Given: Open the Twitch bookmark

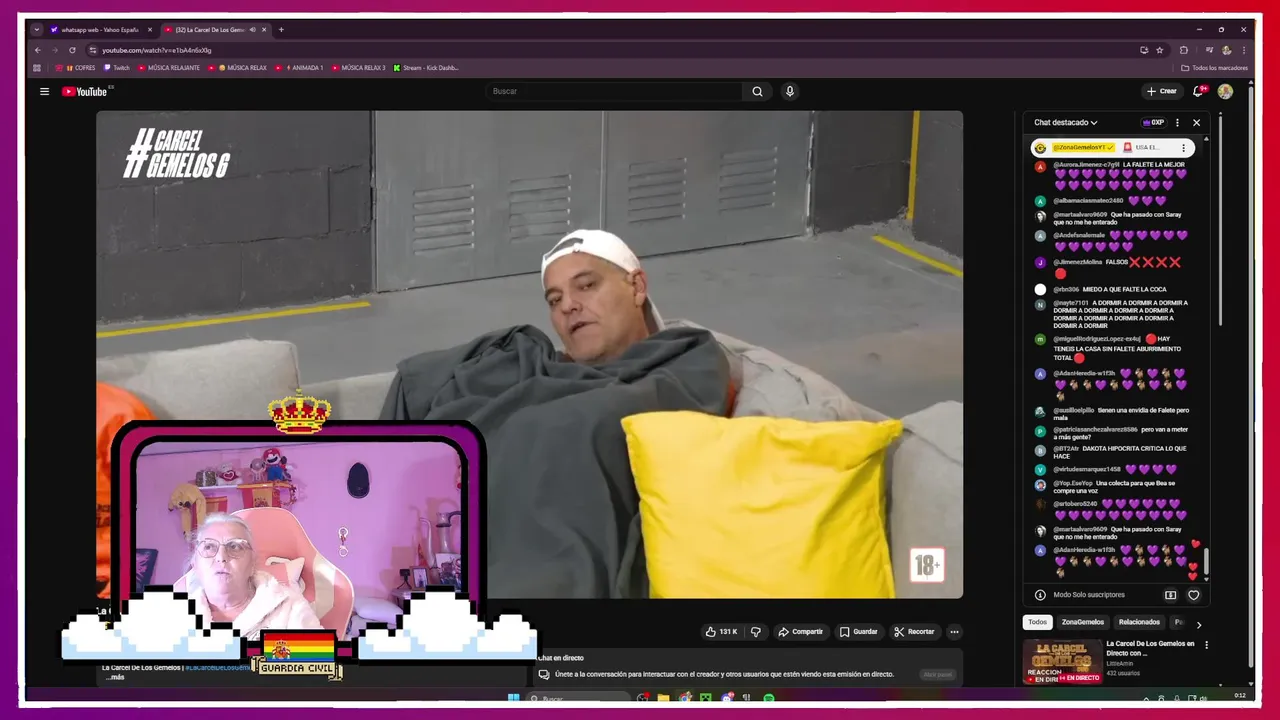Looking at the screenshot, I should [x=116, y=68].
